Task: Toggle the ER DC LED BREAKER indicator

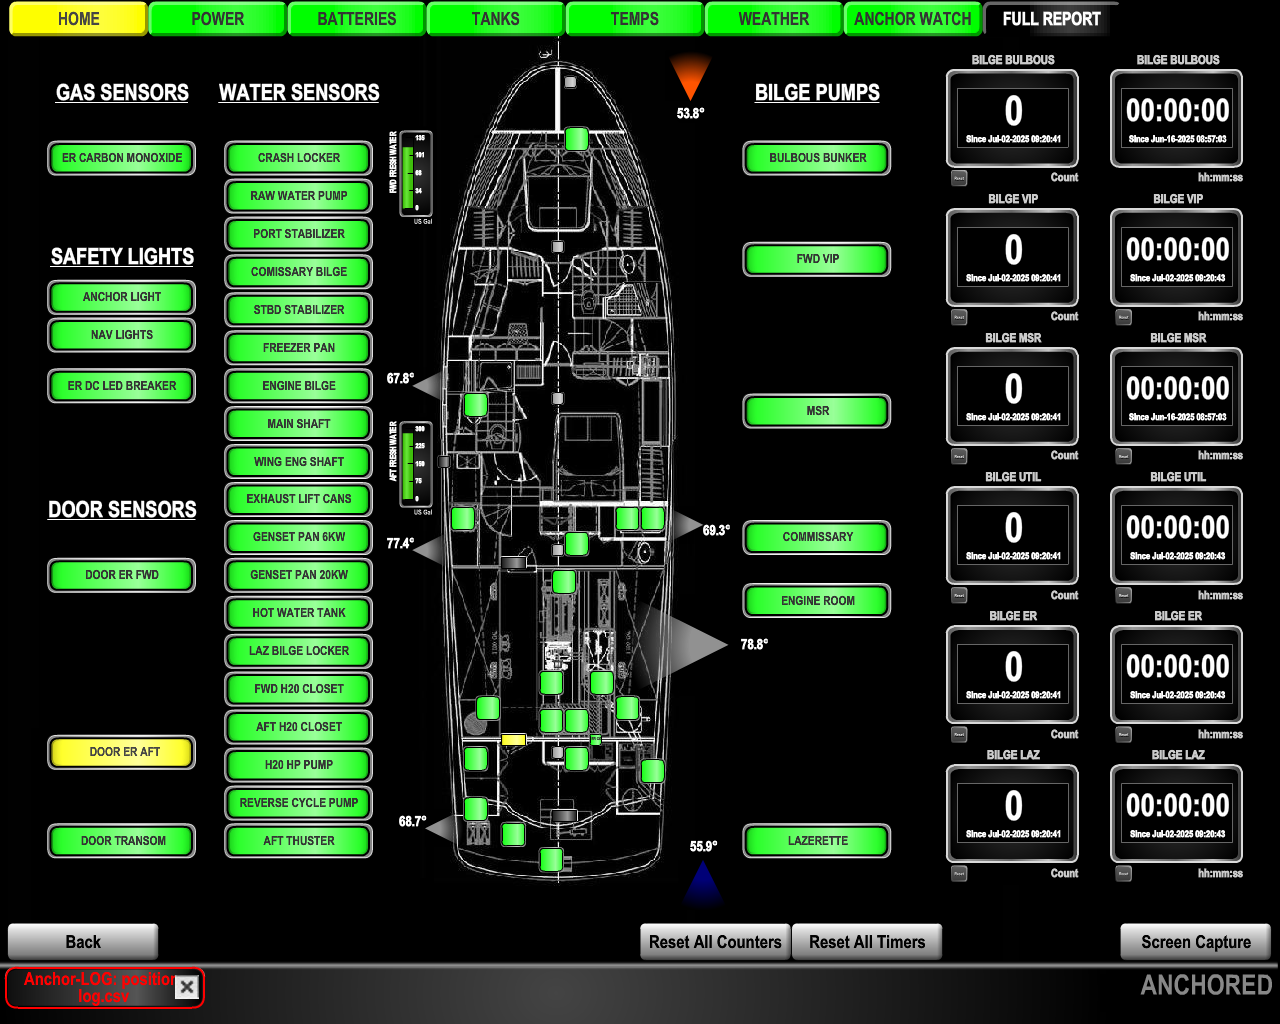Action: [x=122, y=386]
